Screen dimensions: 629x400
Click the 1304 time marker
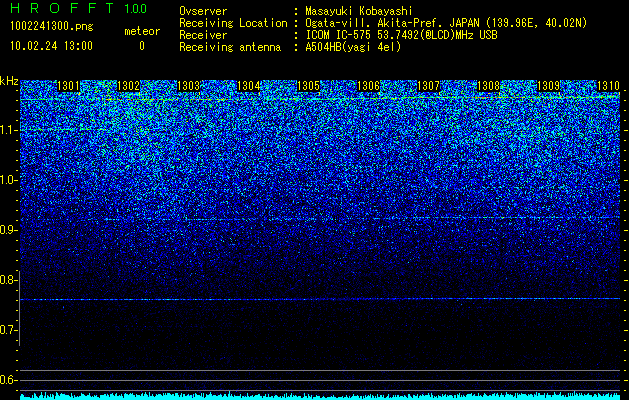point(249,86)
